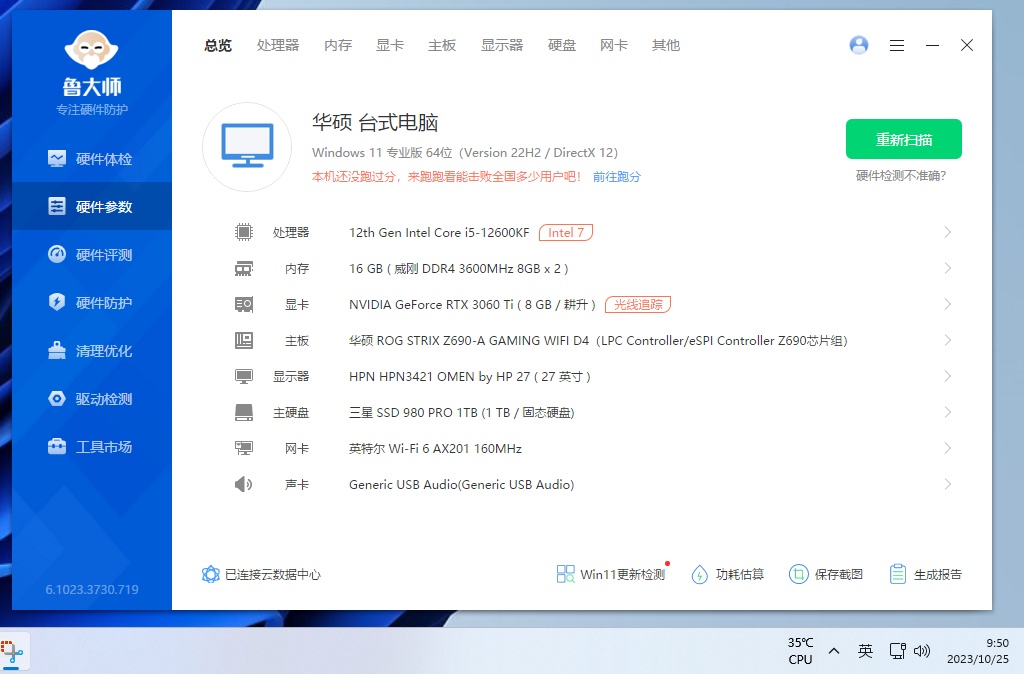
Task: Click the 重新扫描 green button
Action: tap(903, 139)
